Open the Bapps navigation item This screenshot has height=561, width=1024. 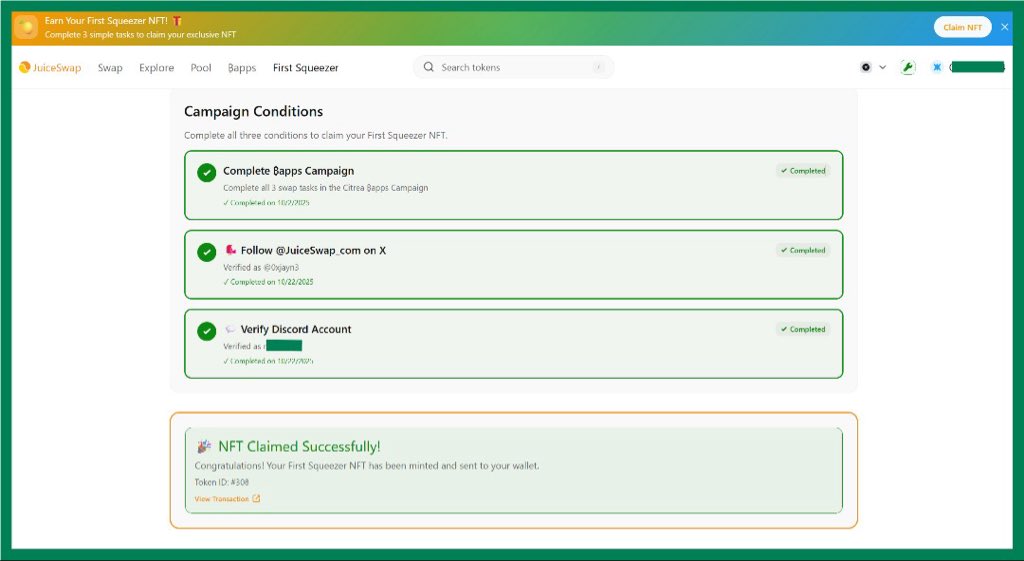(x=242, y=67)
